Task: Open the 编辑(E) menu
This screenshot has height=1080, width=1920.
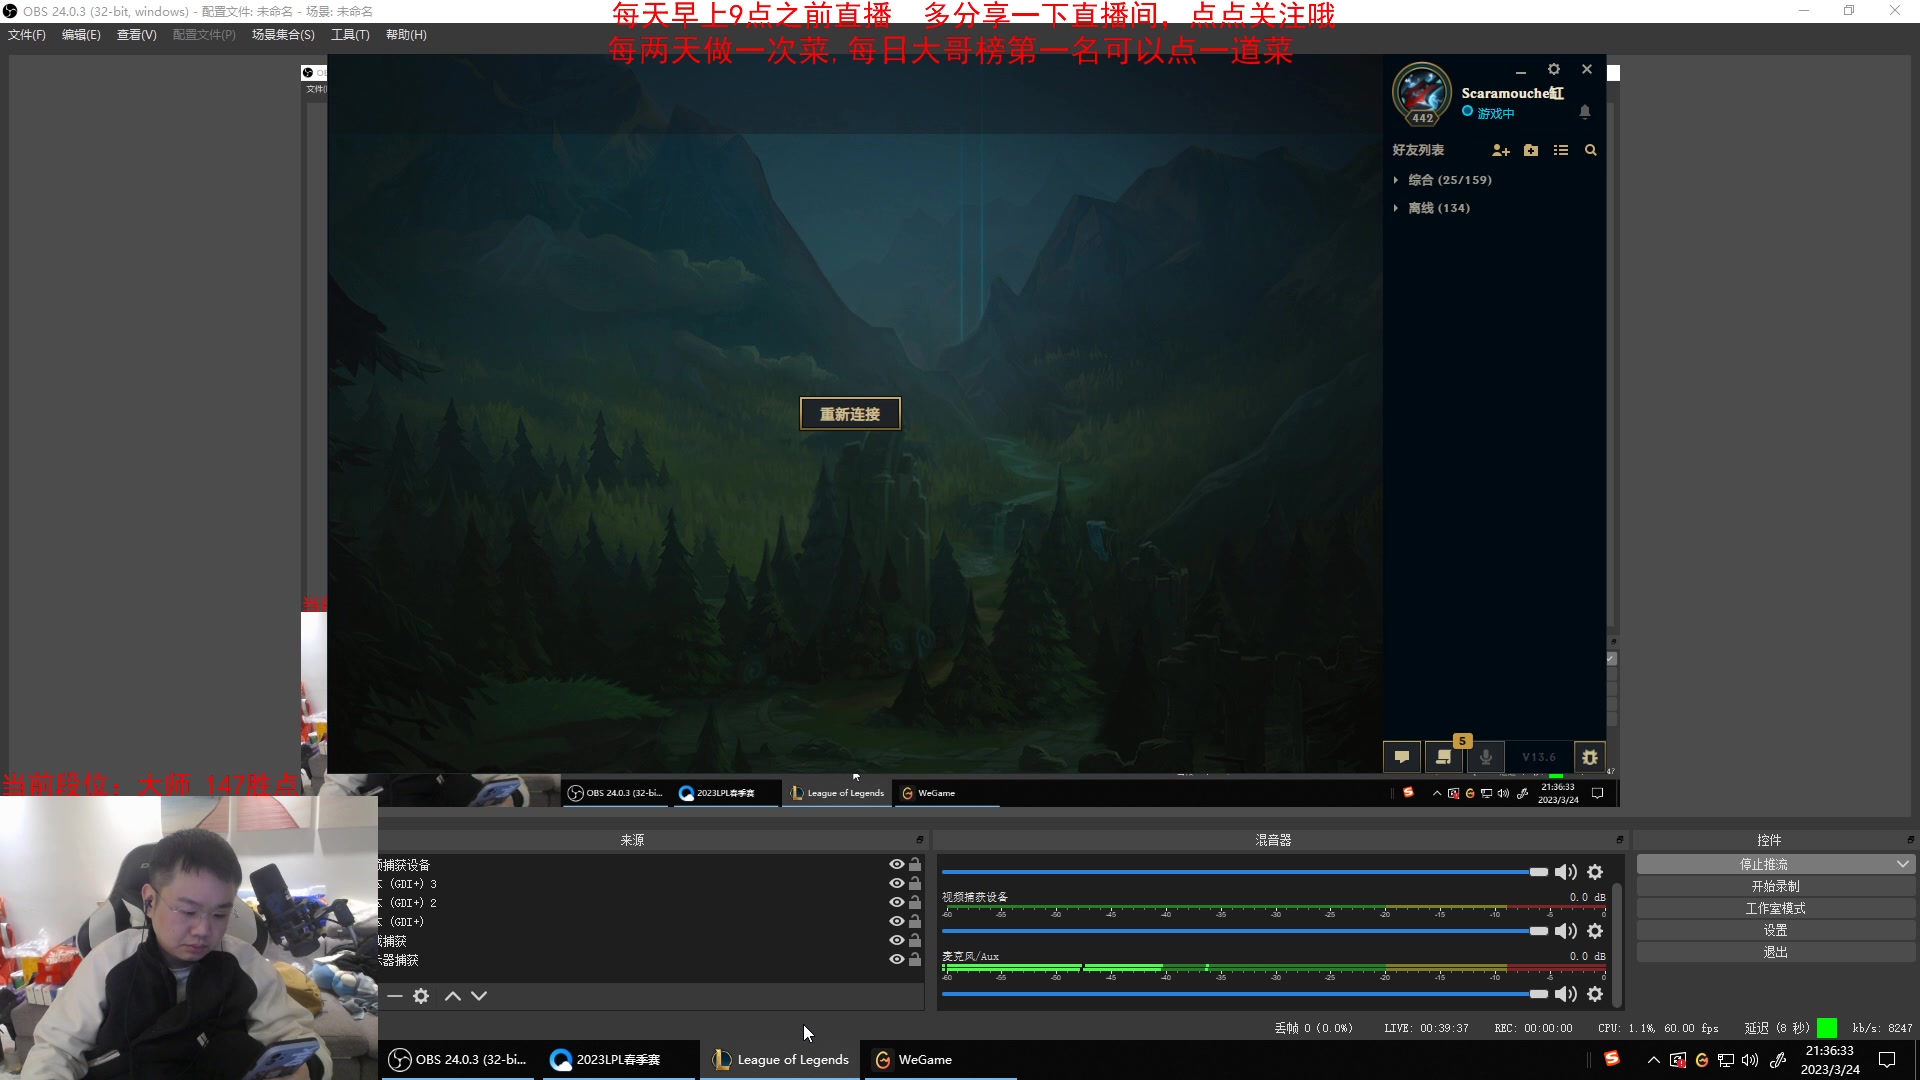Action: coord(81,35)
